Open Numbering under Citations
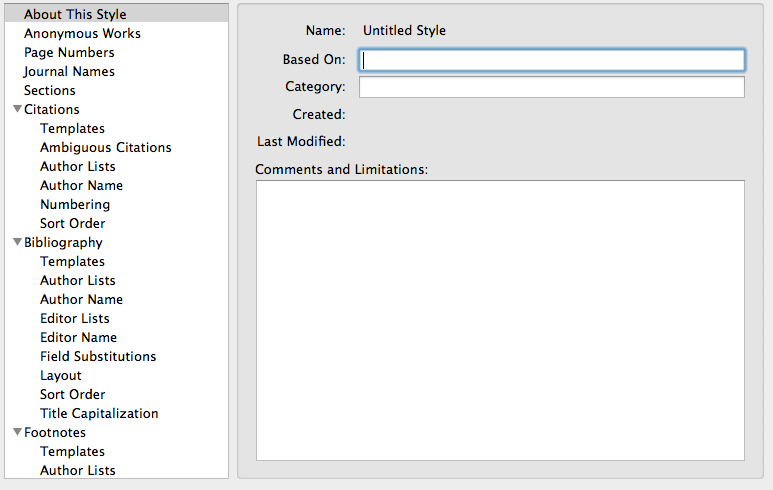This screenshot has height=490, width=773. click(x=75, y=204)
